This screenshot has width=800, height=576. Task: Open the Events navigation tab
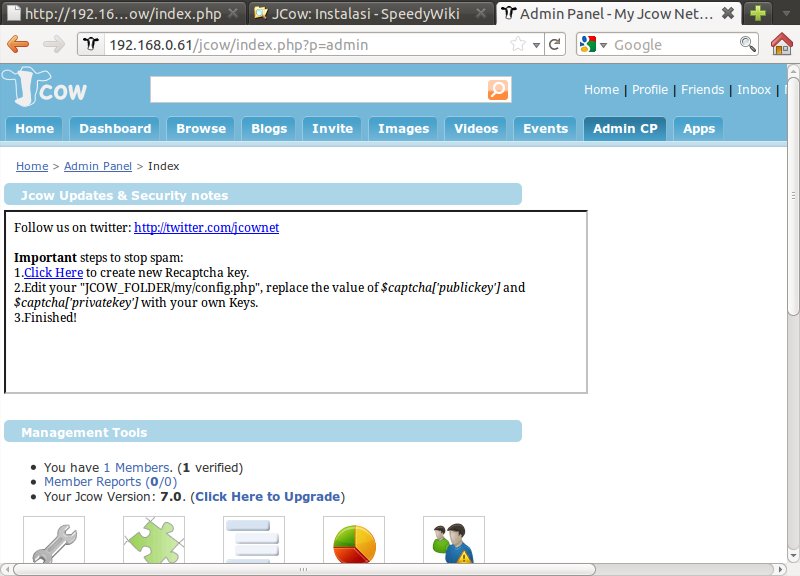[545, 129]
